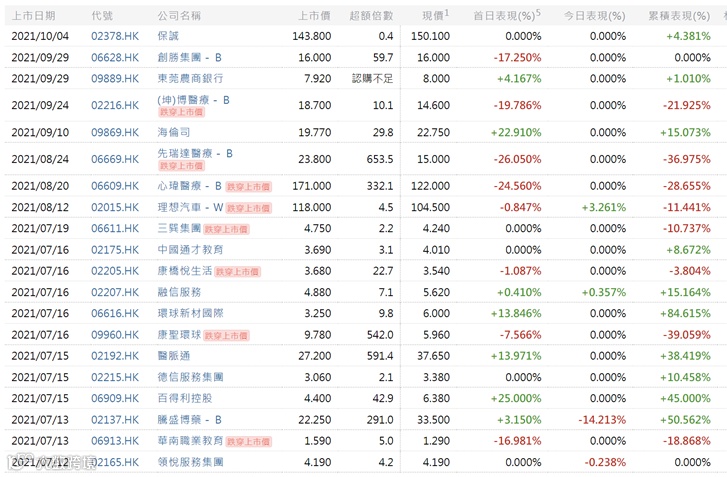
Task: Click the -39.059% cumulative performance value
Action: point(687,335)
